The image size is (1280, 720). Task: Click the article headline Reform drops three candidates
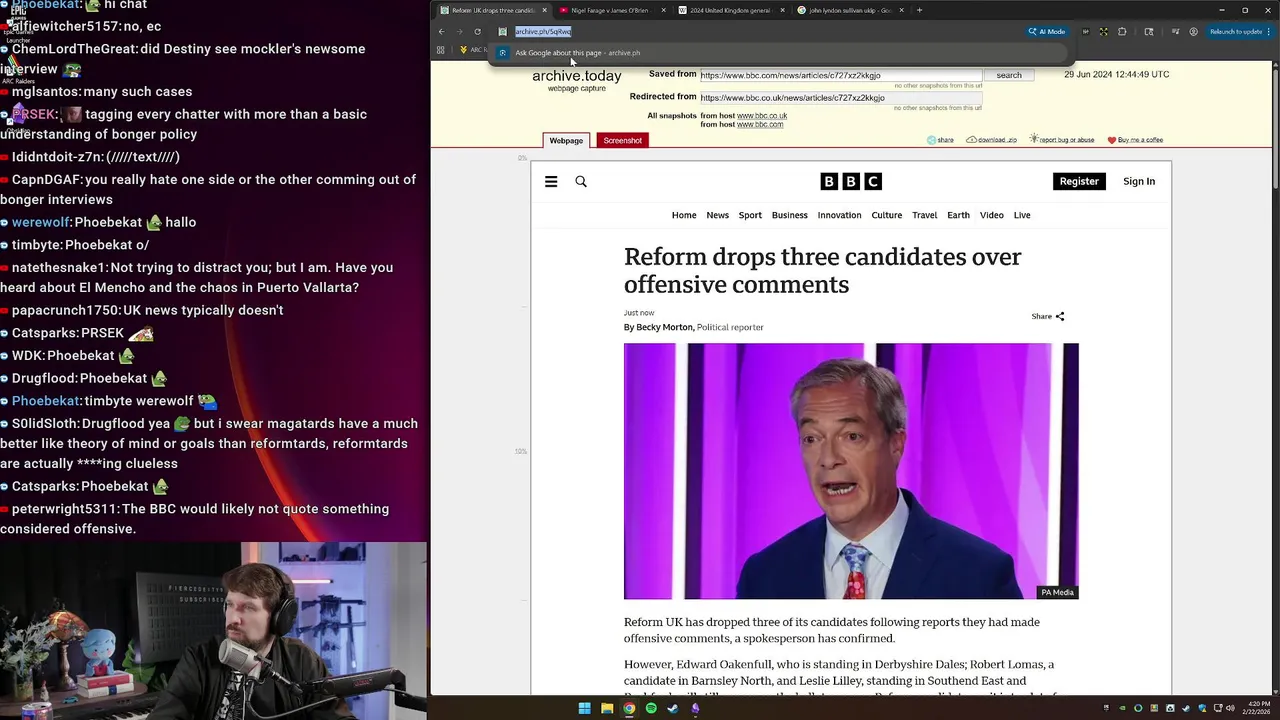822,270
